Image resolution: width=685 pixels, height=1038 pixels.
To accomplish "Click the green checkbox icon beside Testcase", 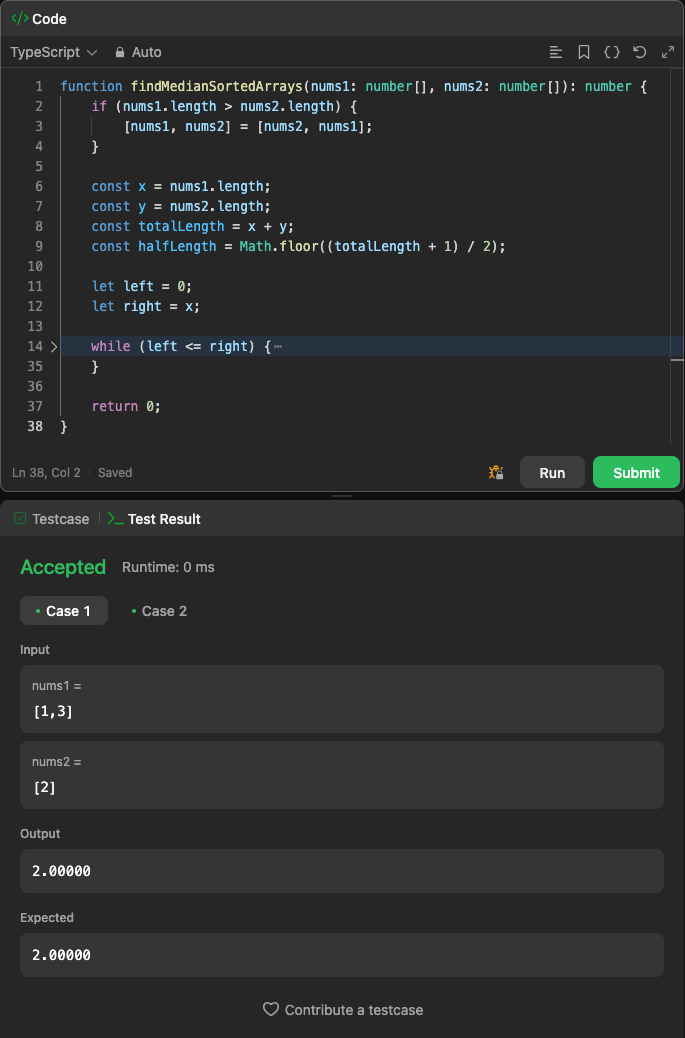I will tap(21, 518).
